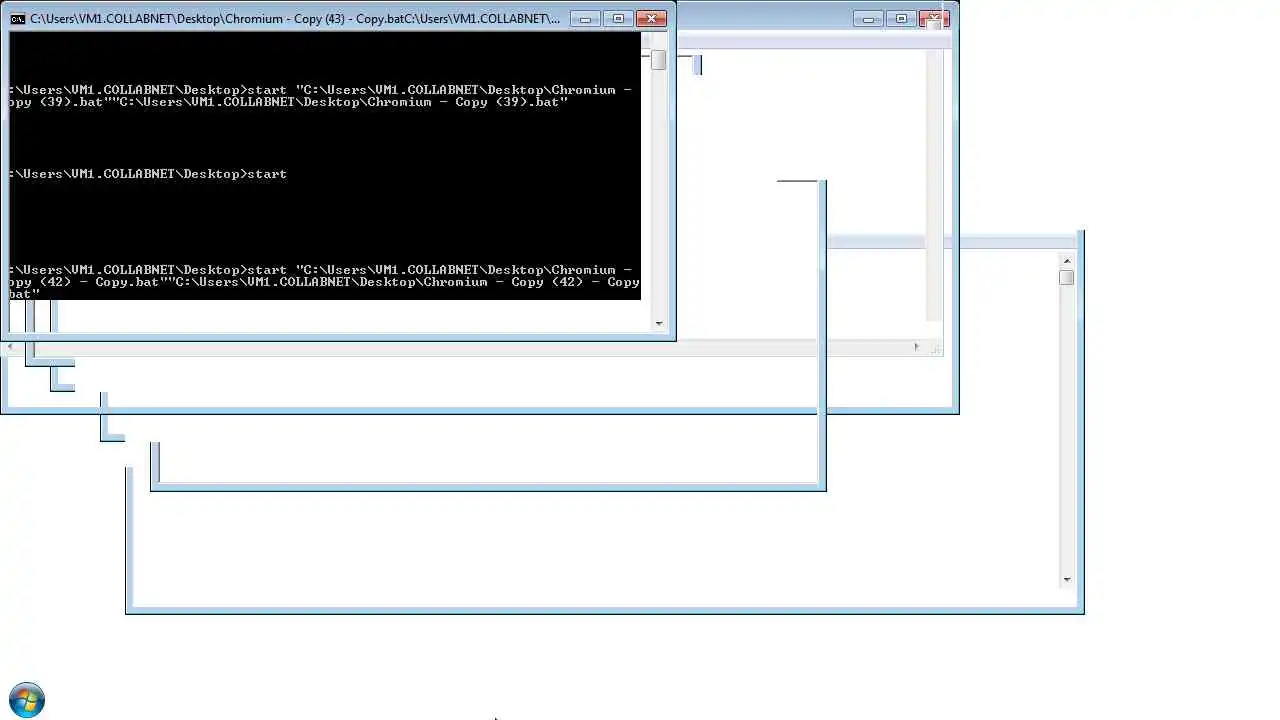Click the 'Chromium - Copy (39).bat' command line
This screenshot has height=720, width=1280.
321,96
